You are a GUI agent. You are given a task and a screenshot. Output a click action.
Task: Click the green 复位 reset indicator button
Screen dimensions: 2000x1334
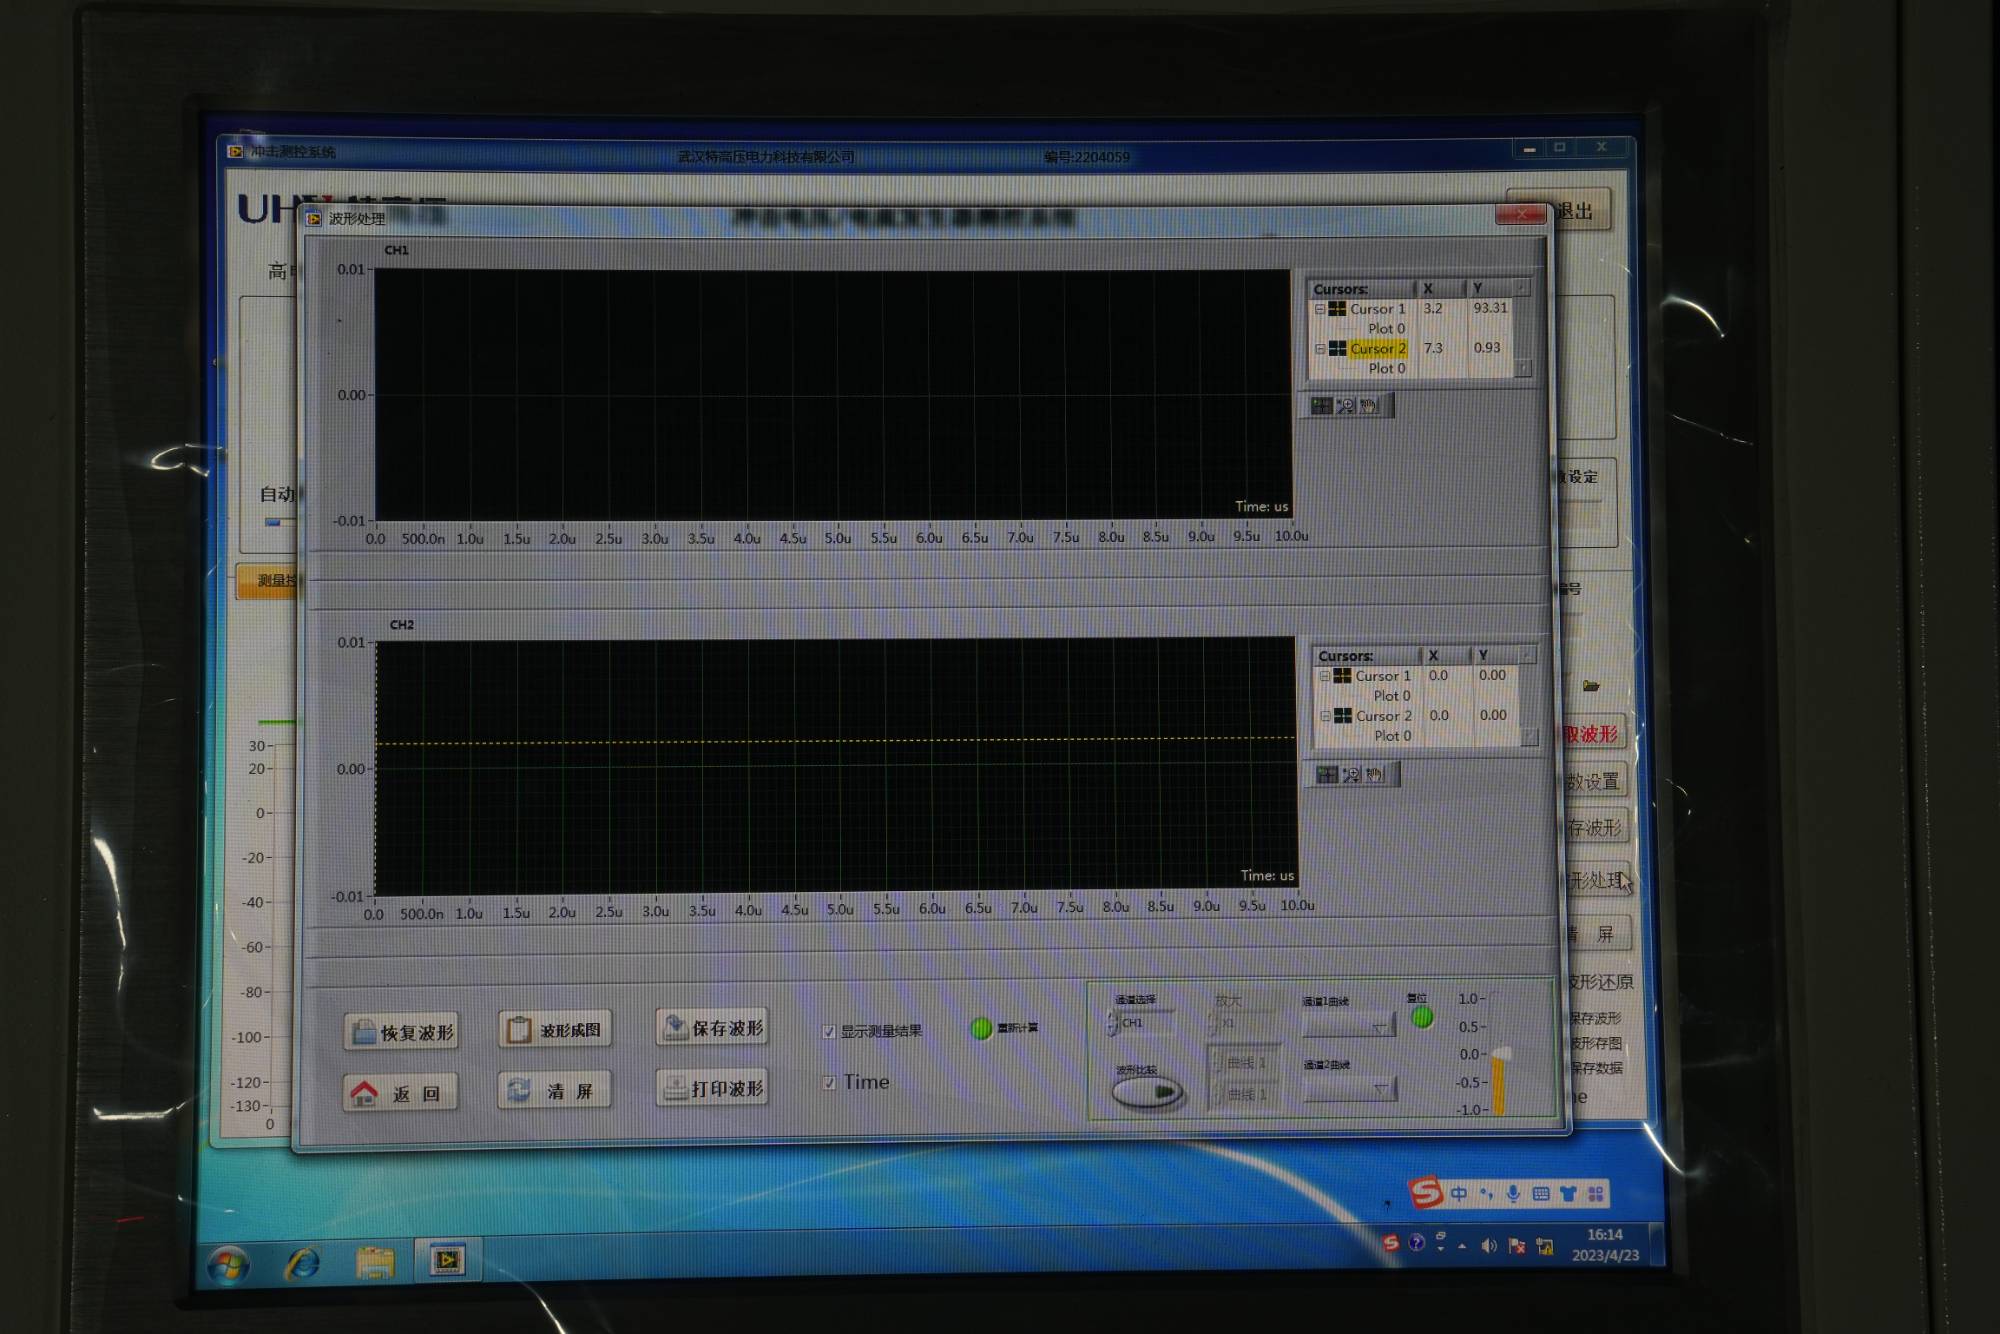pos(1422,1018)
